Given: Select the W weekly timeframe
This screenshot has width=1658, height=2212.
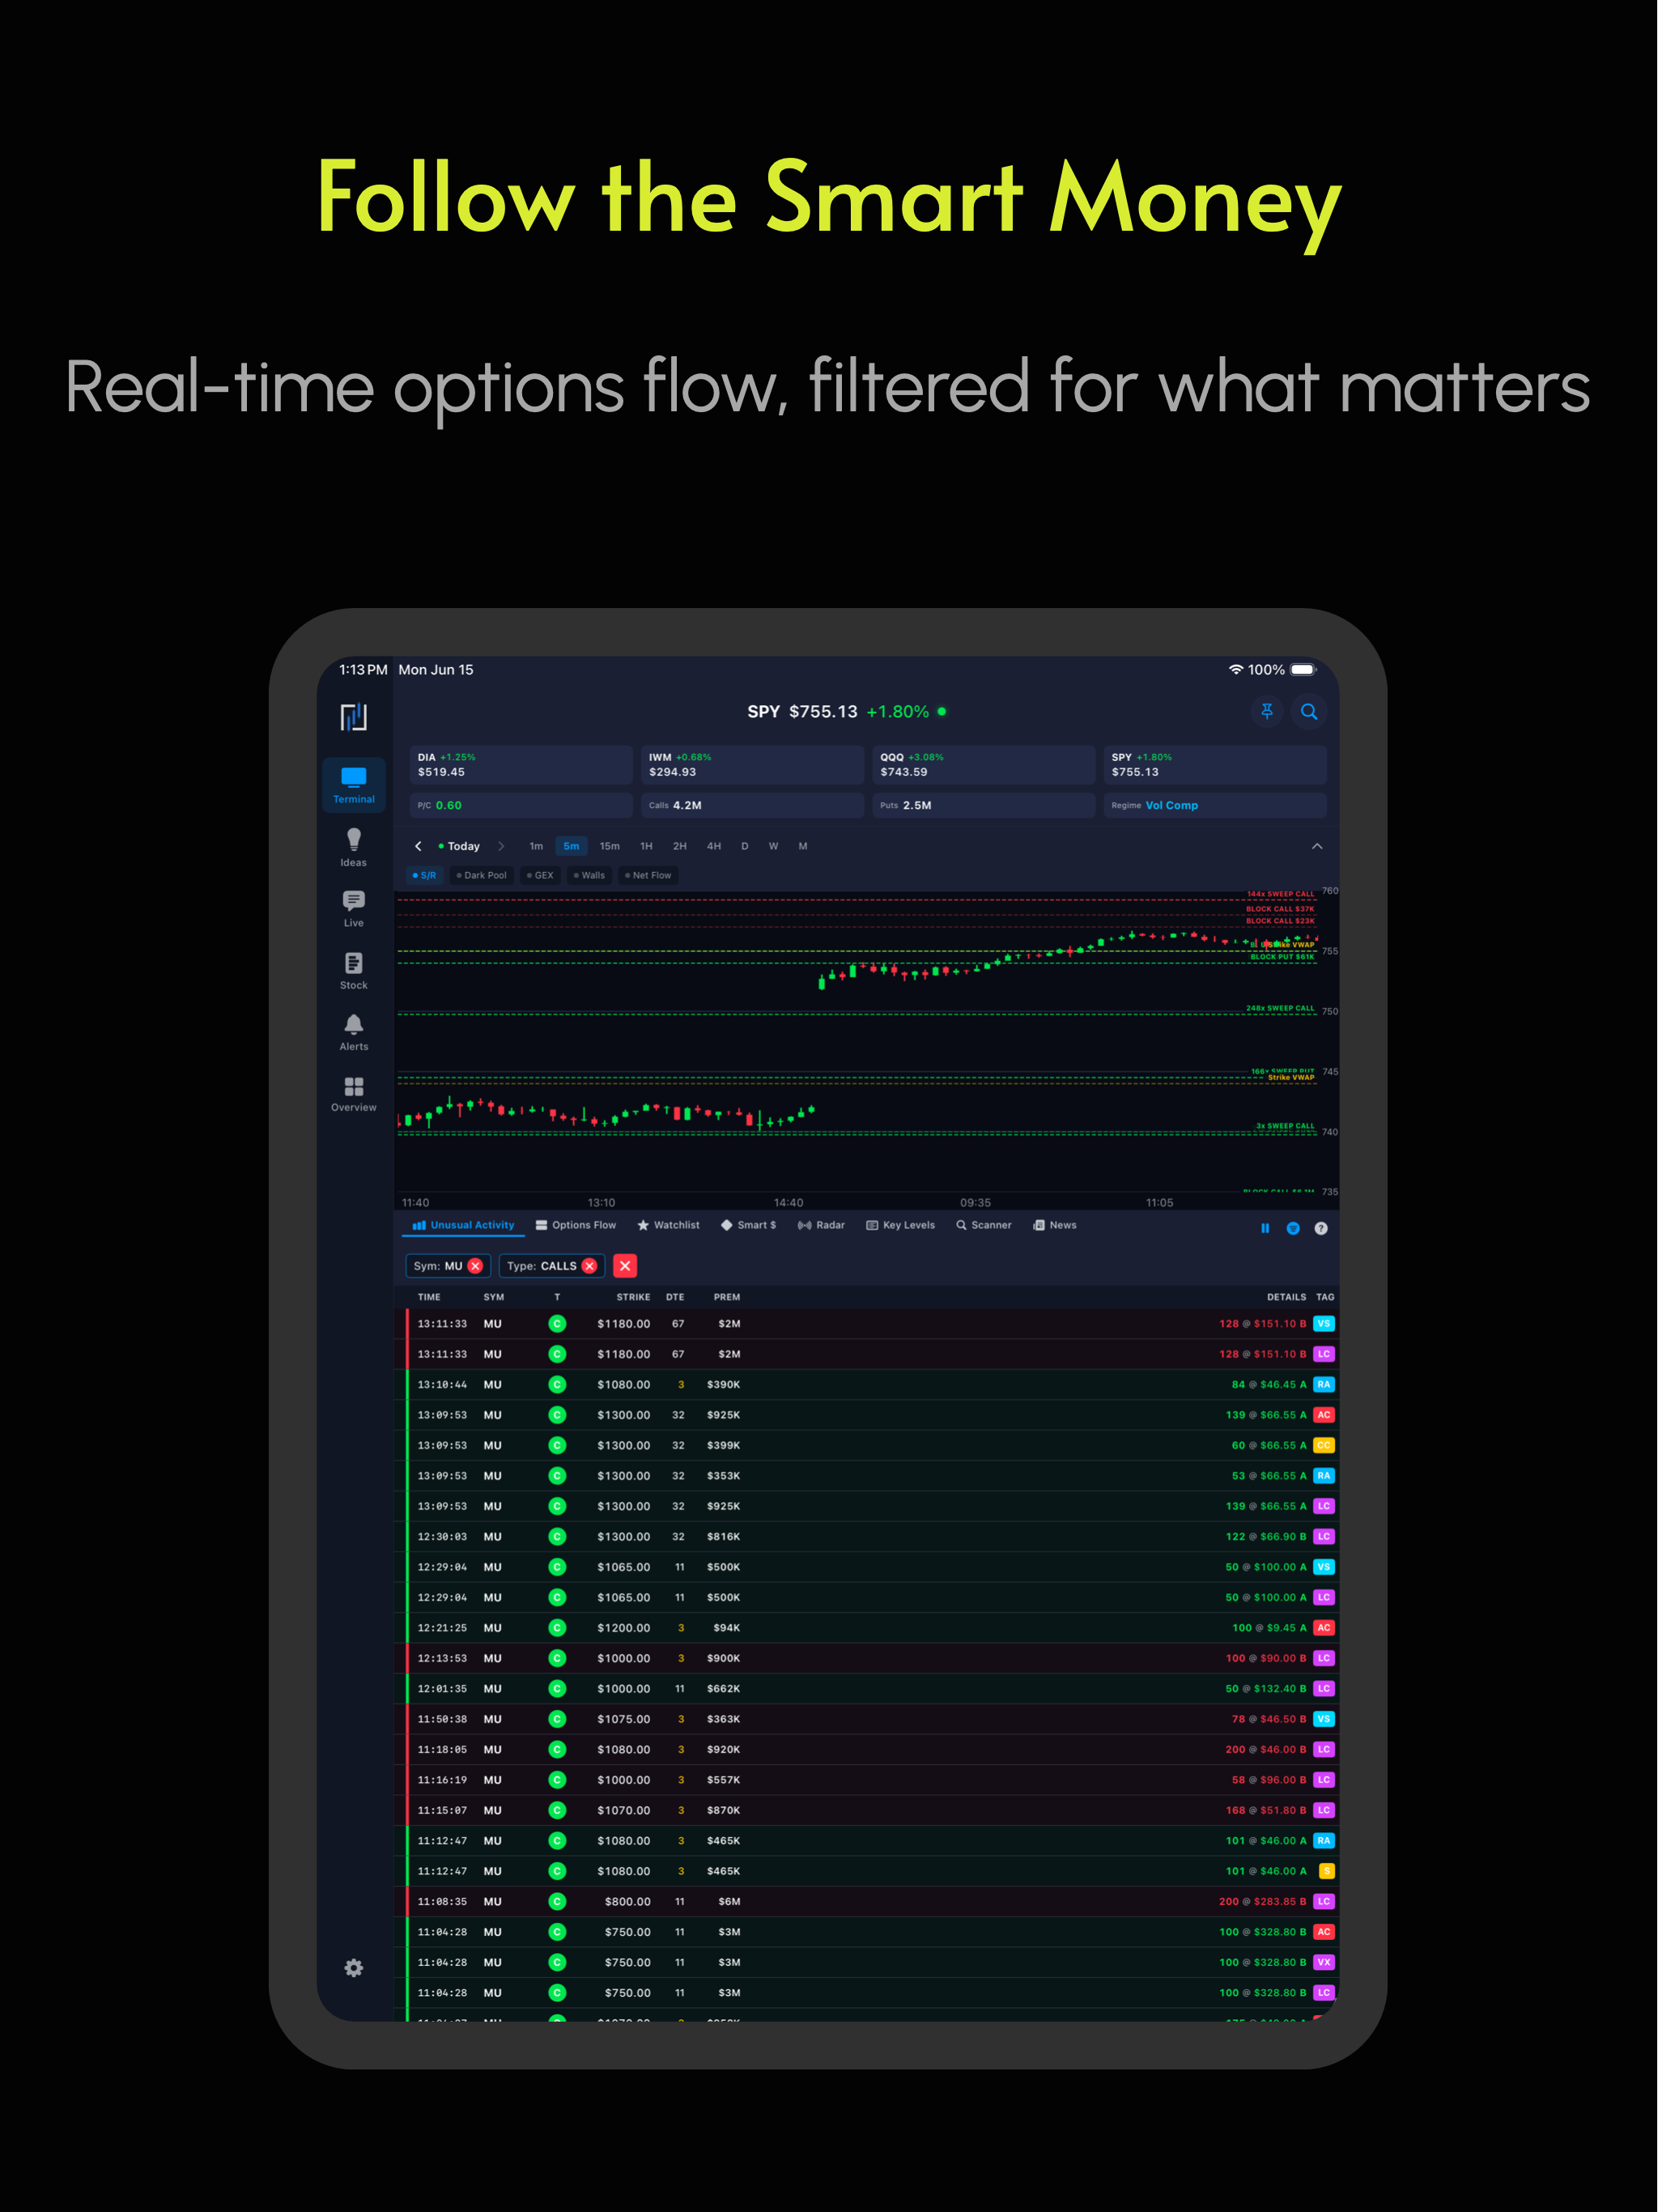Looking at the screenshot, I should pos(773,846).
